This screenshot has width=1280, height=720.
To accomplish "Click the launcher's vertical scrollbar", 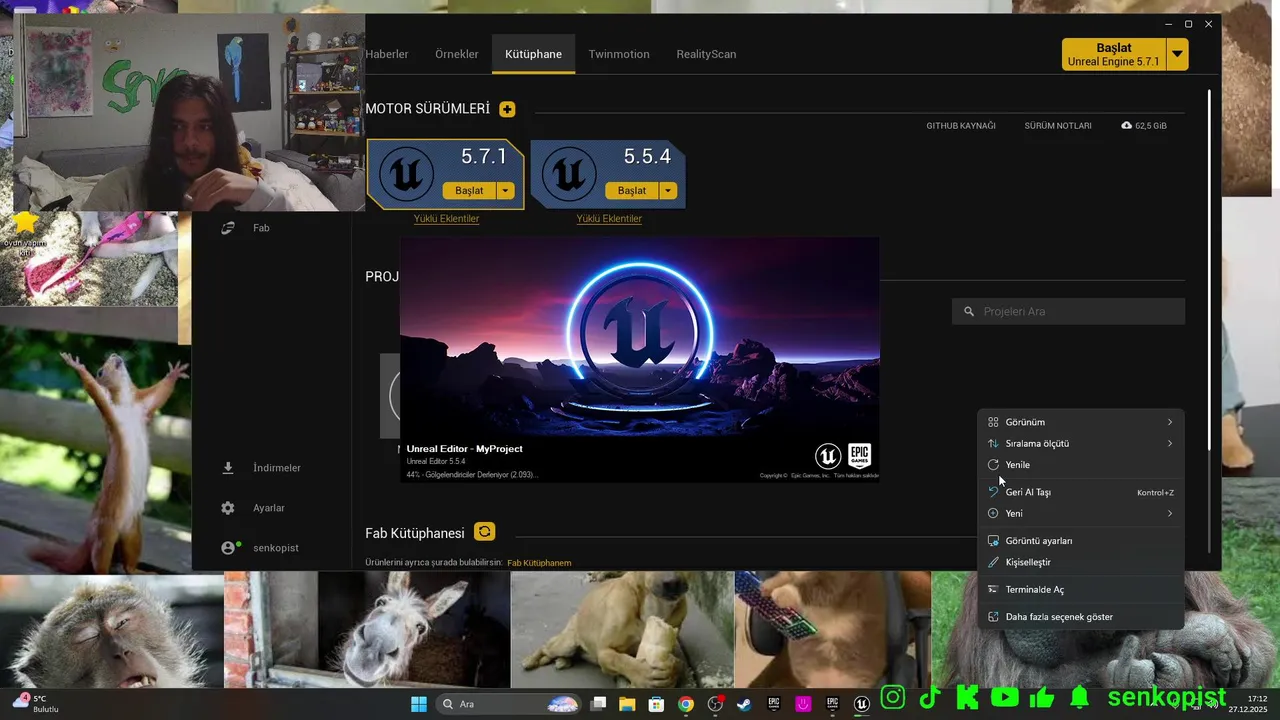I will point(1209,270).
